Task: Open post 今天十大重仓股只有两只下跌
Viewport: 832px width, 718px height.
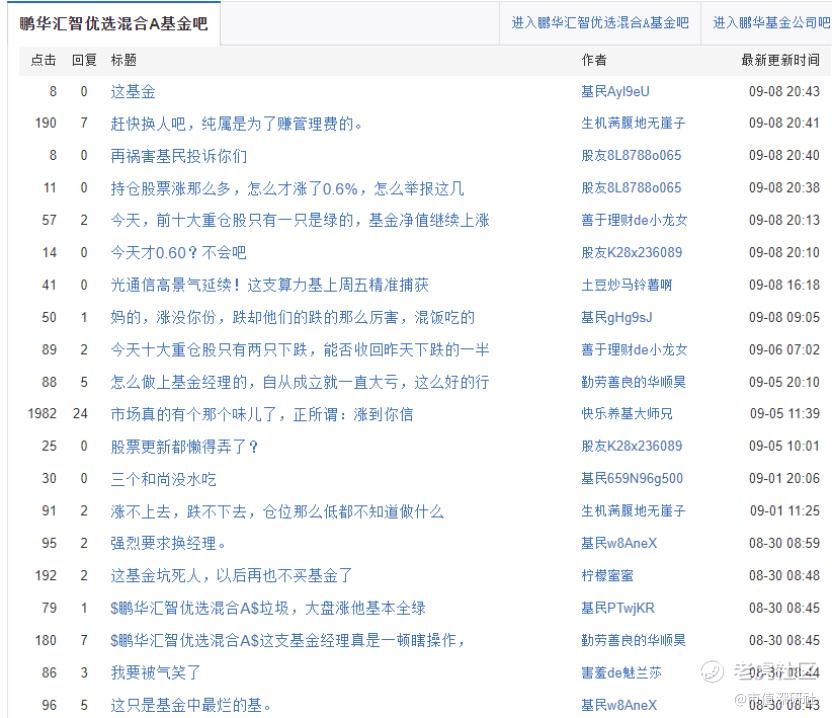Action: [300, 350]
